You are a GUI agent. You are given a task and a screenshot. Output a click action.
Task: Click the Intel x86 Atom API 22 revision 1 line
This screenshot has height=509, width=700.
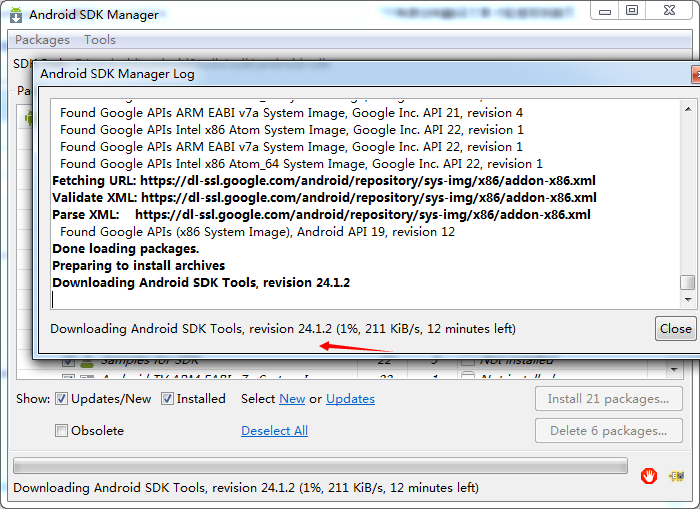point(292,130)
